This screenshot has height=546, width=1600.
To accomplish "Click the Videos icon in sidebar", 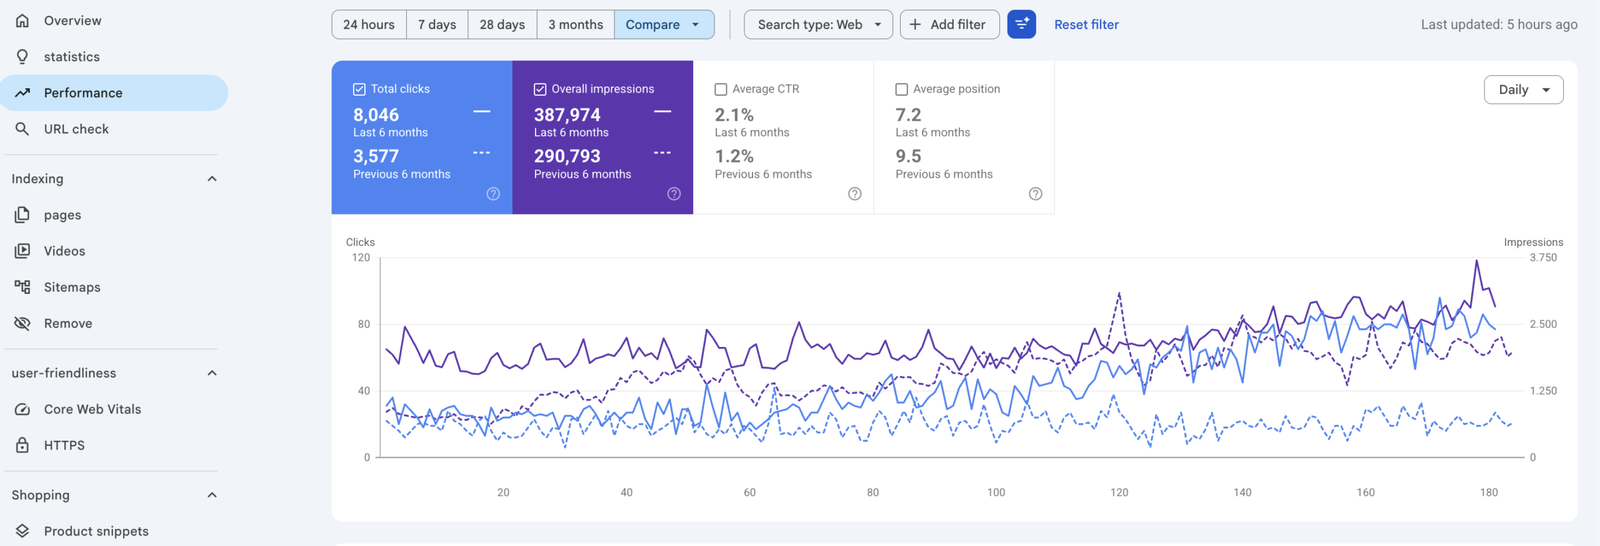I will 22,251.
